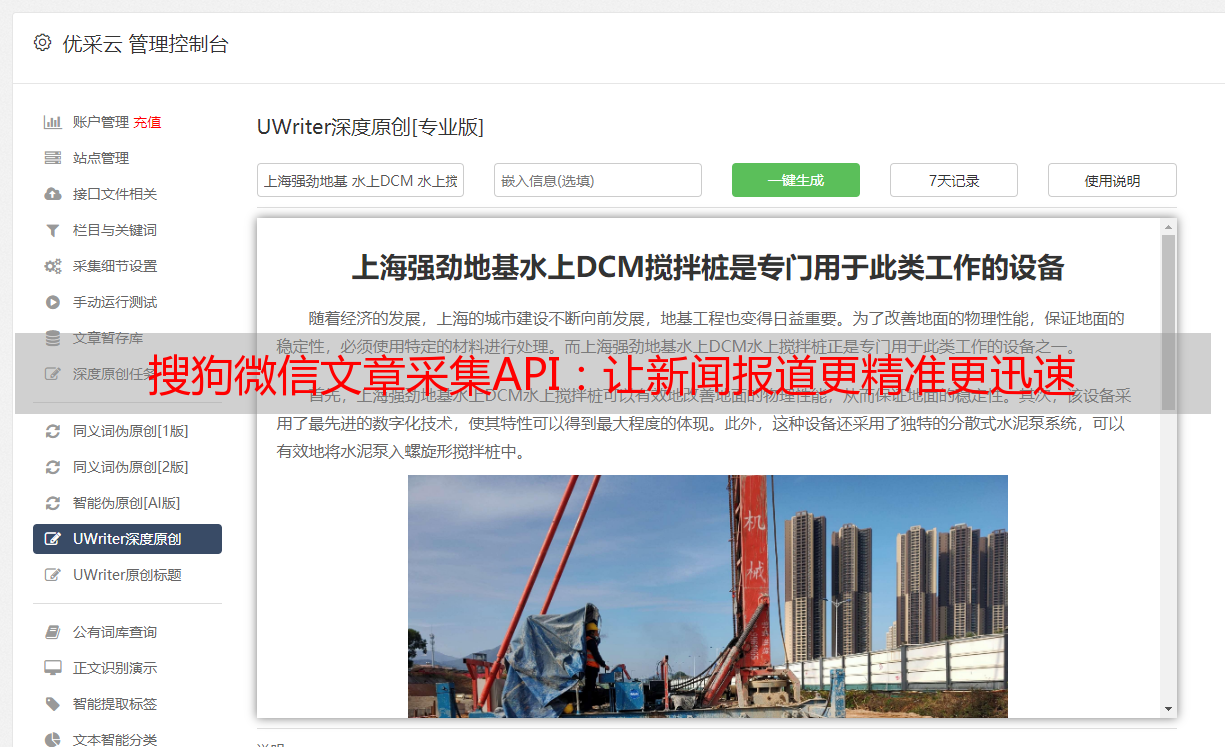Click the monitor icon for 正文识别演示
Viewport: 1225px width, 747px height.
coord(53,668)
